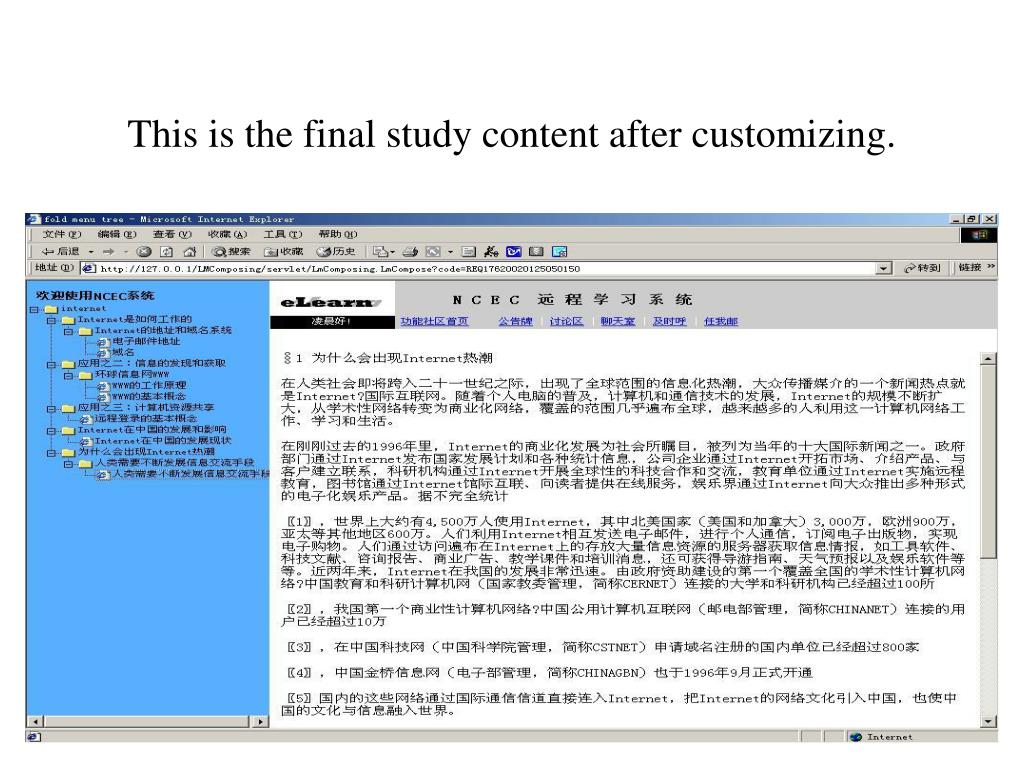Click the tree pane scroll-right arrow
1024x768 pixels.
(261, 722)
